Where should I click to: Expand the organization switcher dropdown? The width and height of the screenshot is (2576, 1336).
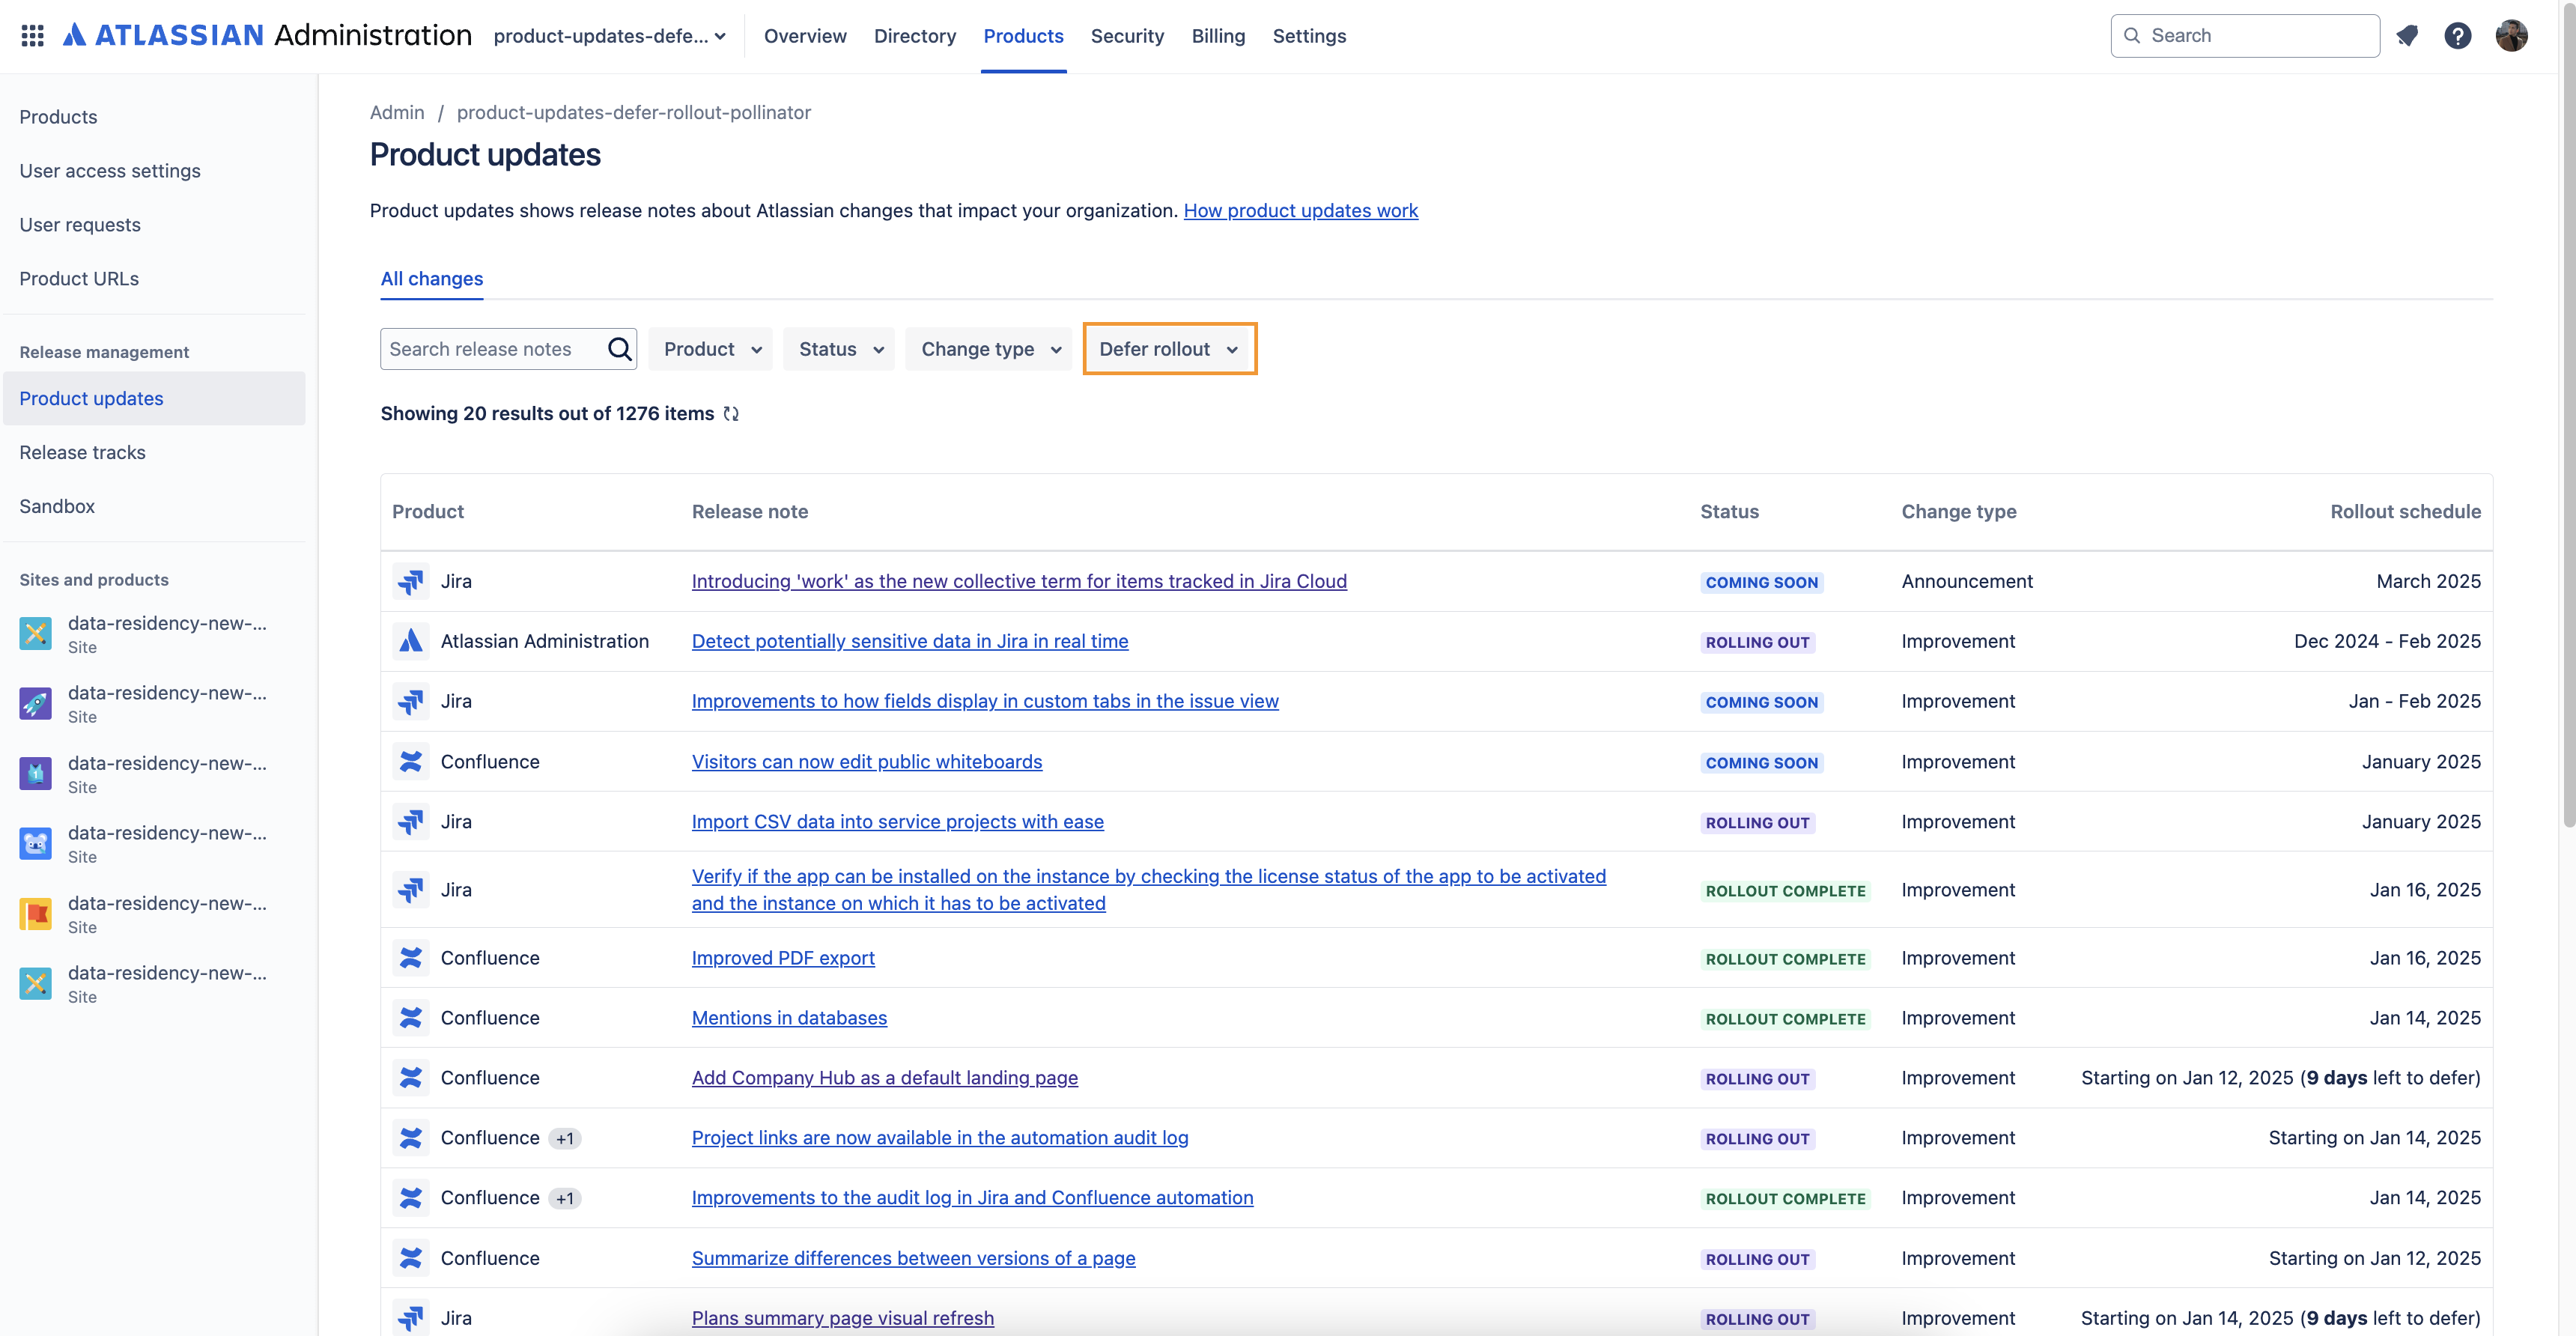coord(610,36)
